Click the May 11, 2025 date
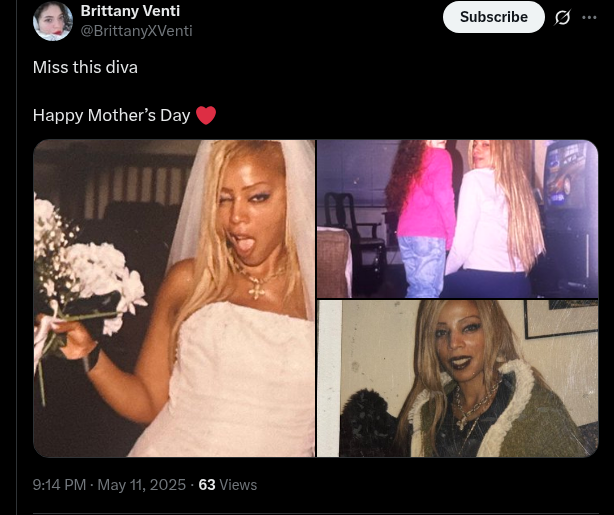The width and height of the screenshot is (614, 515). [141, 485]
